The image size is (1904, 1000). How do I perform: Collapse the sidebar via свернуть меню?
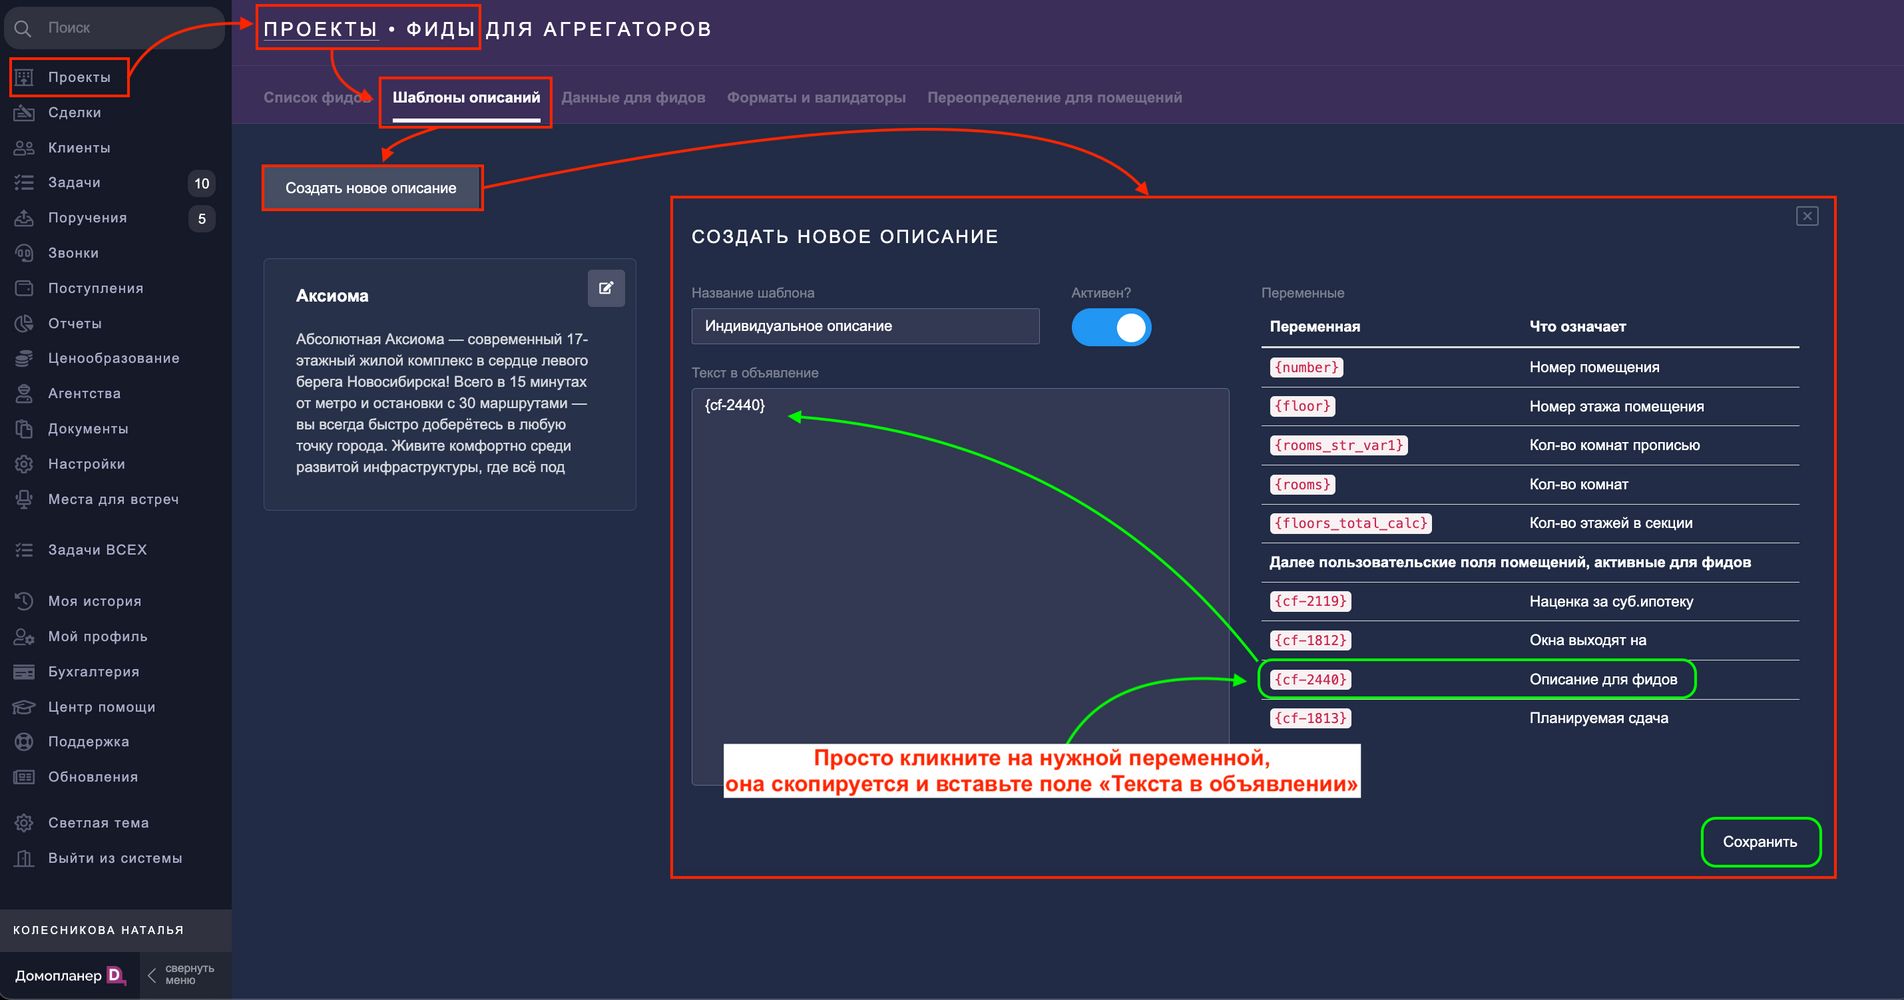pyautogui.click(x=181, y=975)
